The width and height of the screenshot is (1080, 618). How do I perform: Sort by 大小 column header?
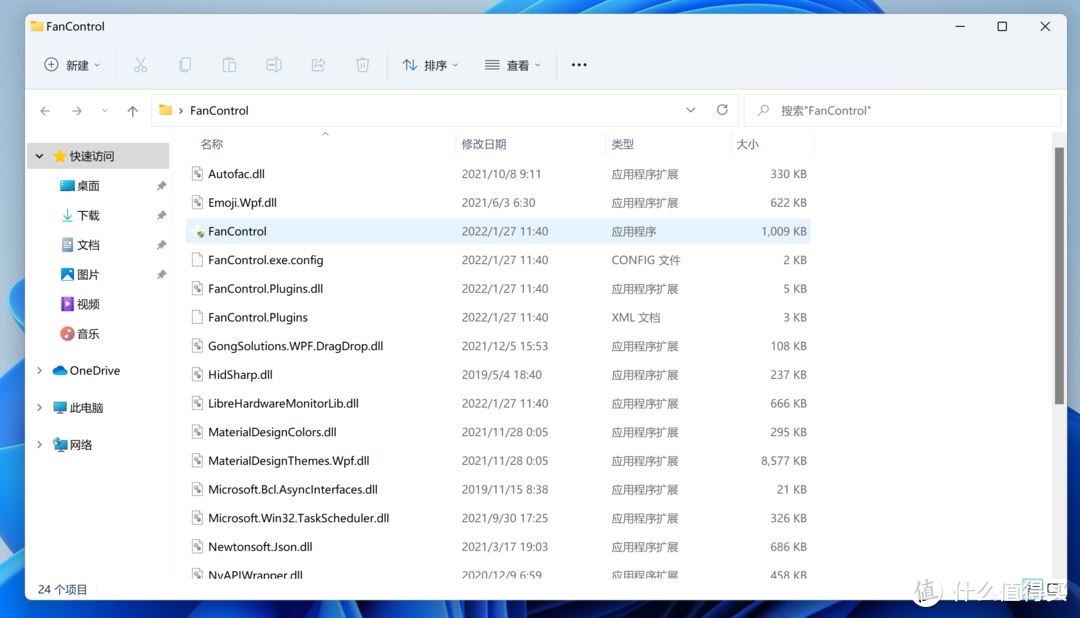(x=747, y=144)
